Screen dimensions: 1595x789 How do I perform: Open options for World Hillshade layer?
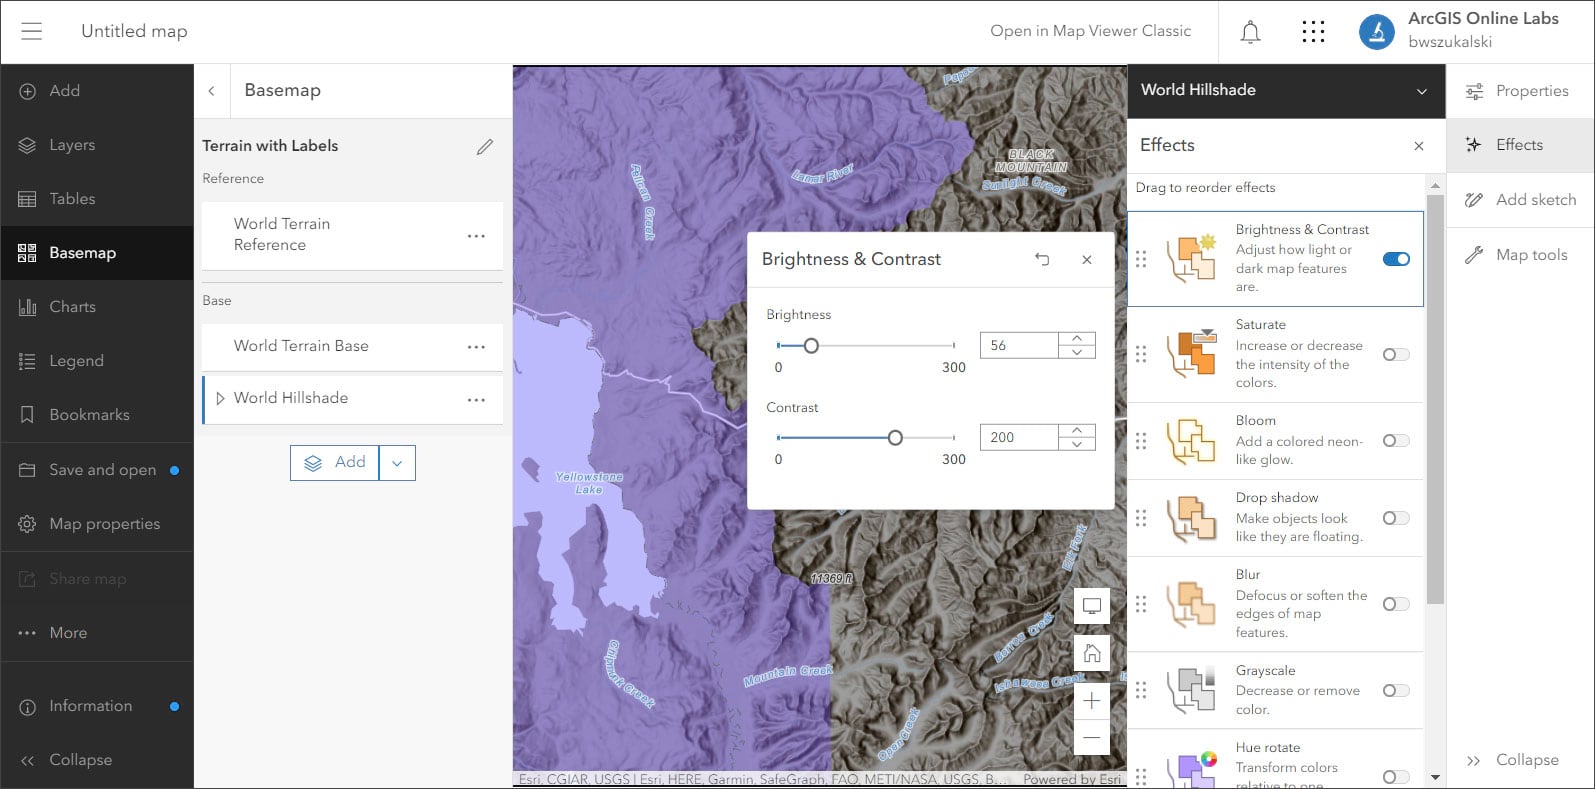476,399
